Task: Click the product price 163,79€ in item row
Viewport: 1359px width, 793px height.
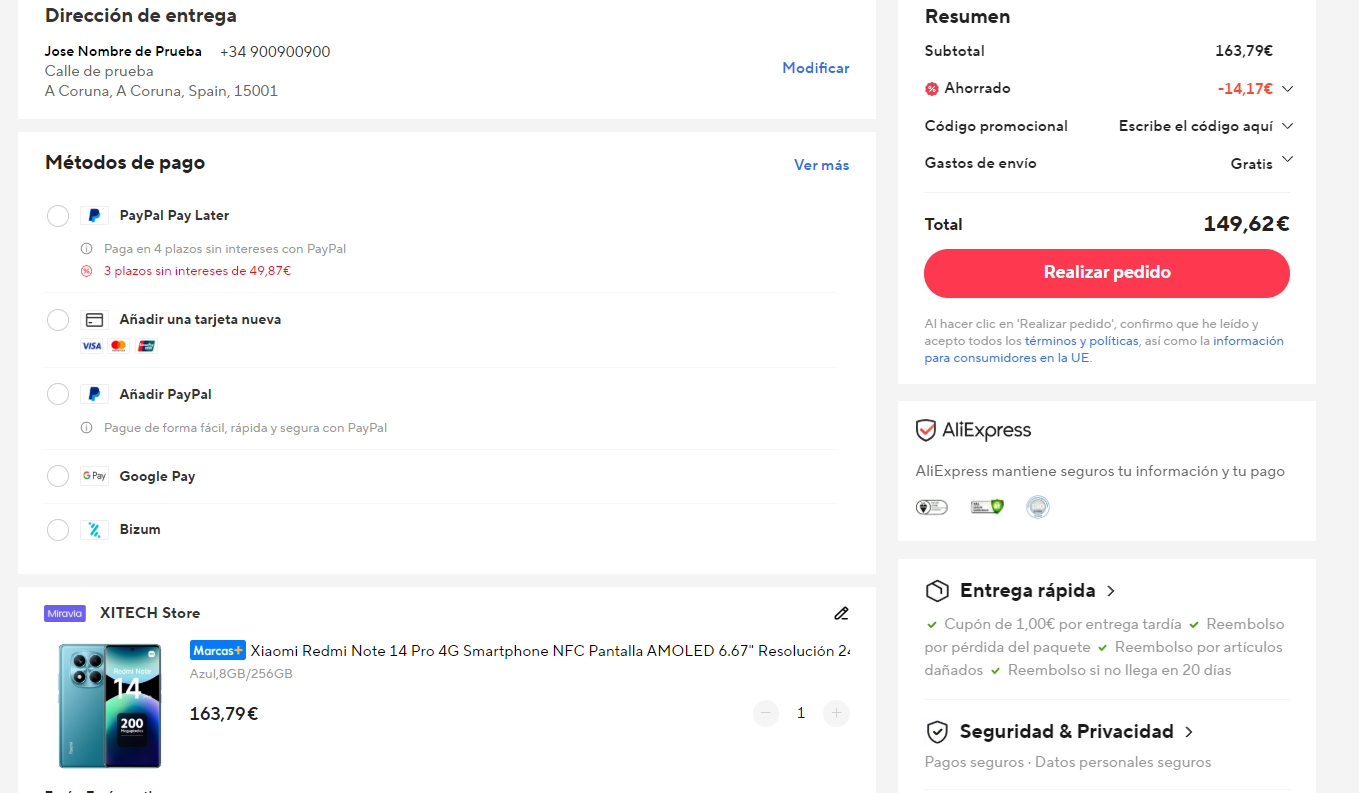Action: pyautogui.click(x=224, y=714)
